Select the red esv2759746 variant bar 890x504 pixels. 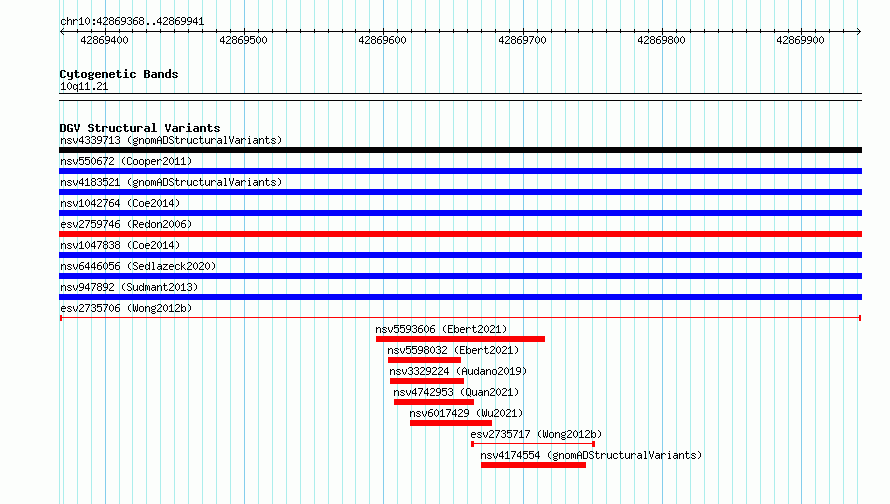[460, 234]
